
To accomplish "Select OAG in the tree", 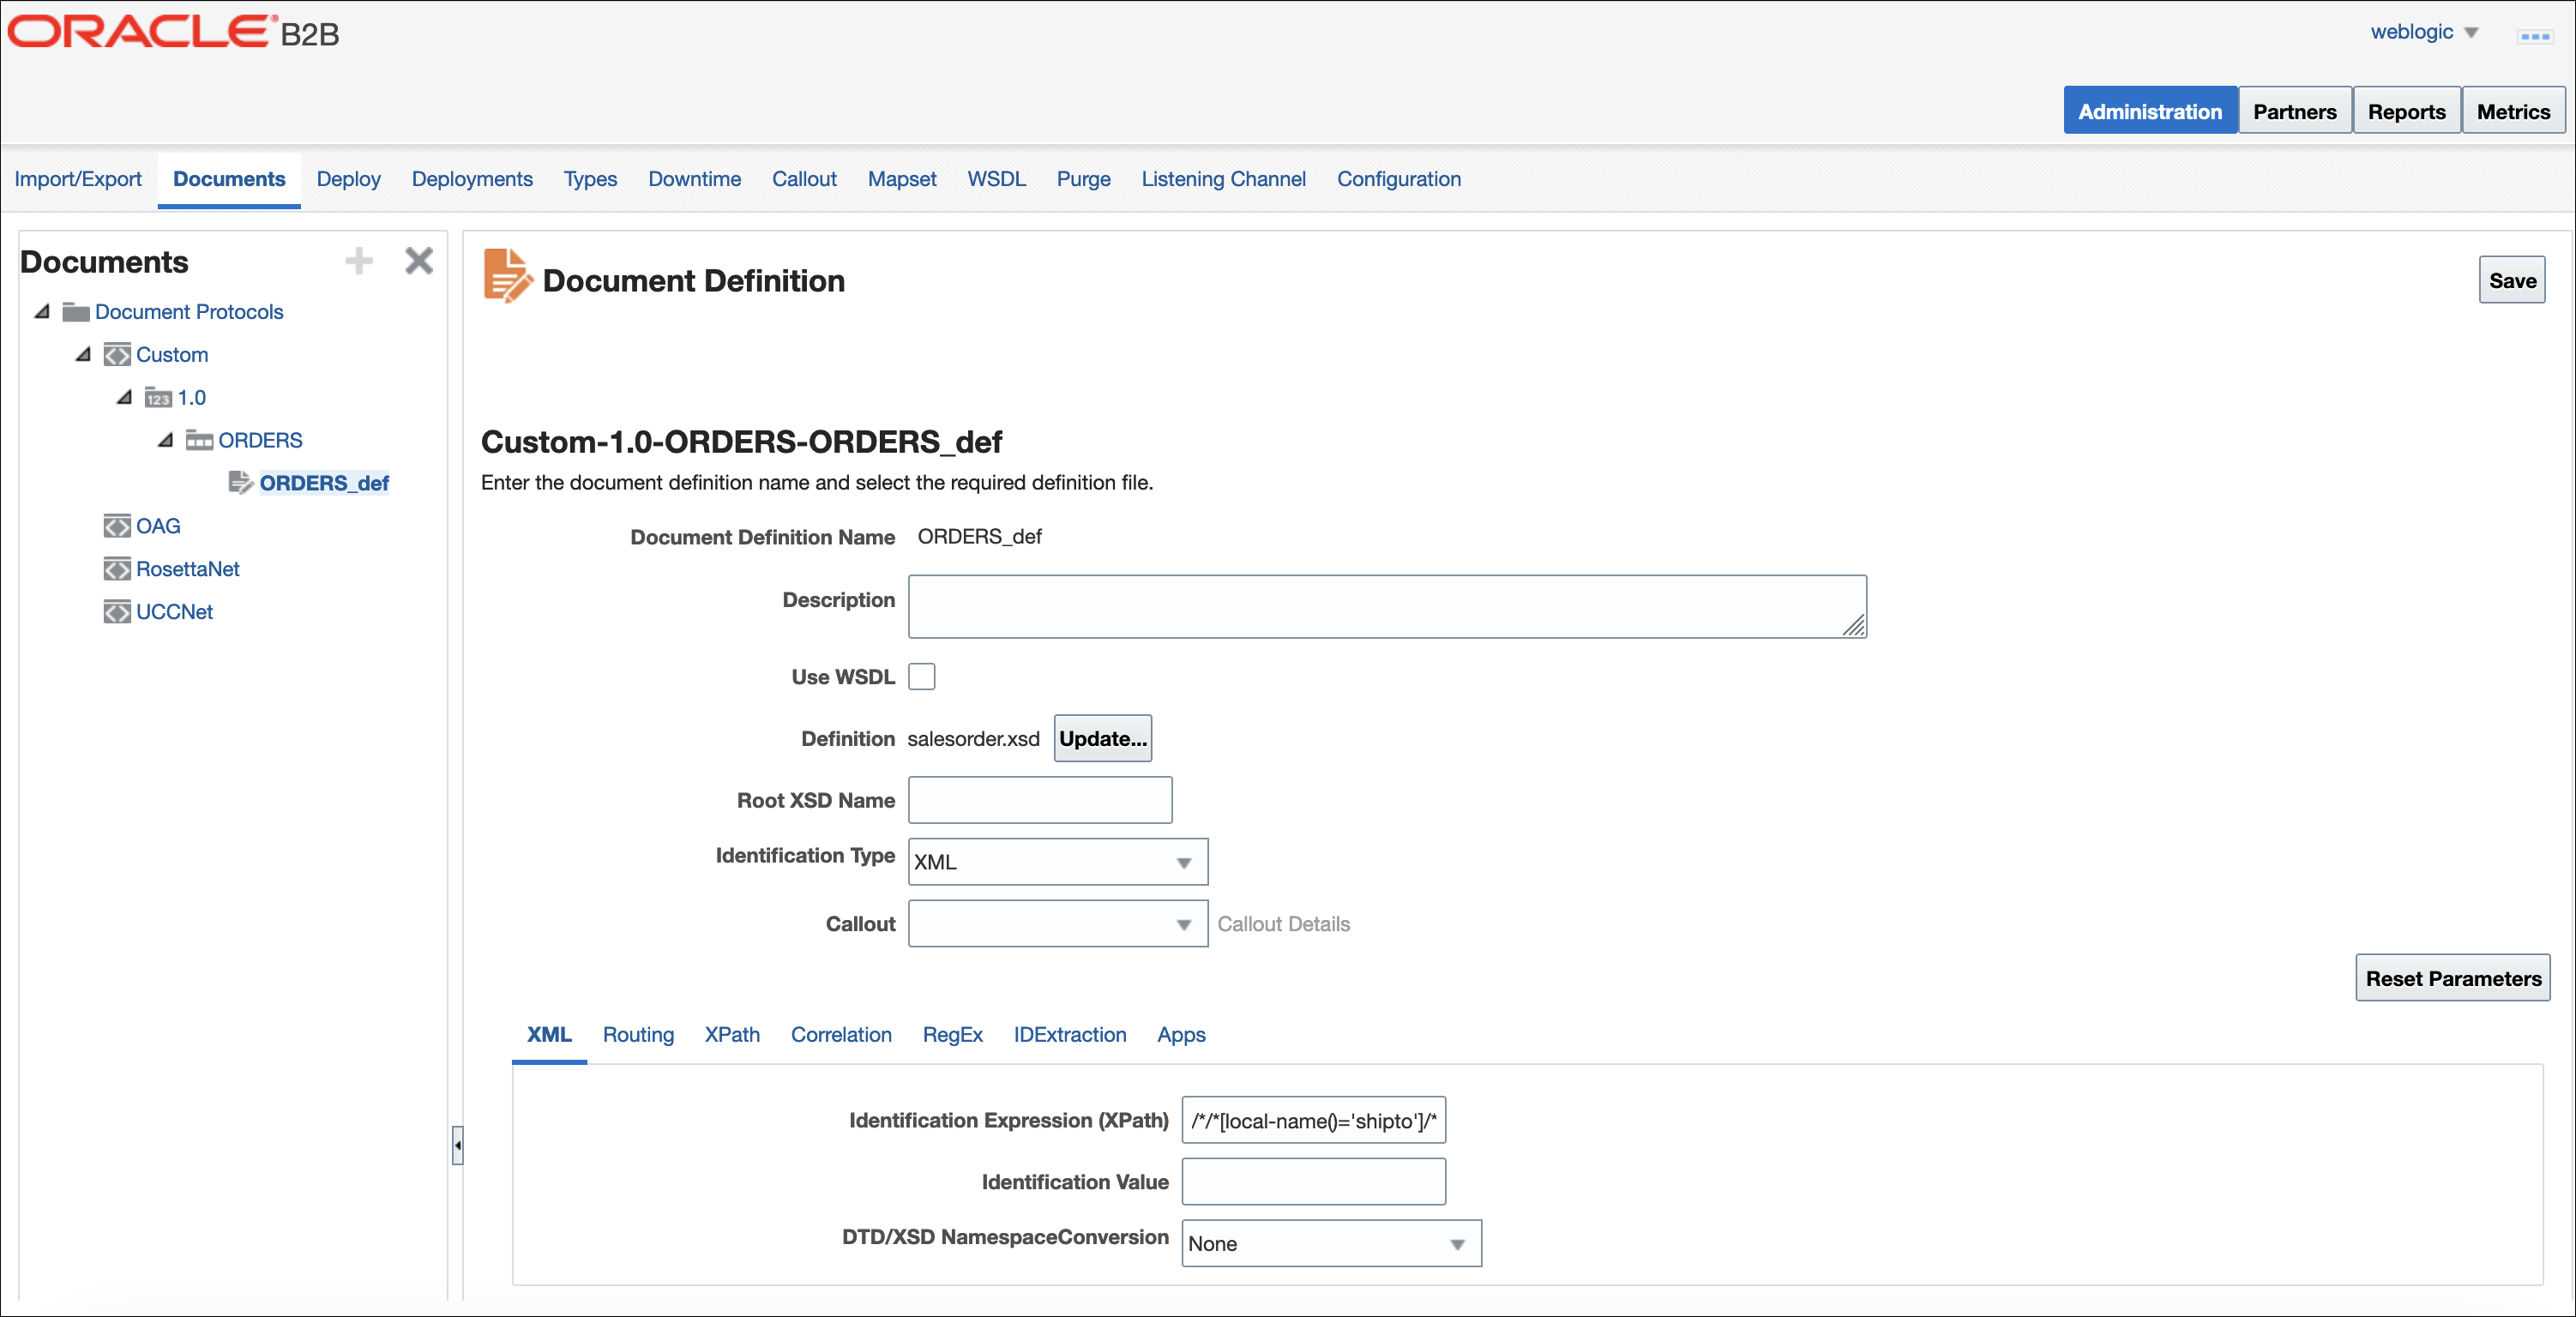I will [158, 526].
